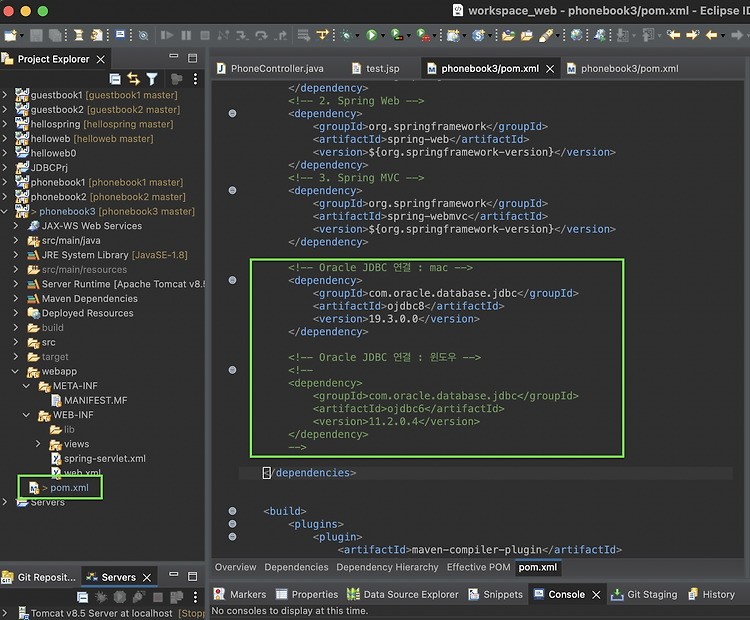Toggle Link with Editor in Project Explorer
Screen dimensions: 750x620
click(x=133, y=79)
